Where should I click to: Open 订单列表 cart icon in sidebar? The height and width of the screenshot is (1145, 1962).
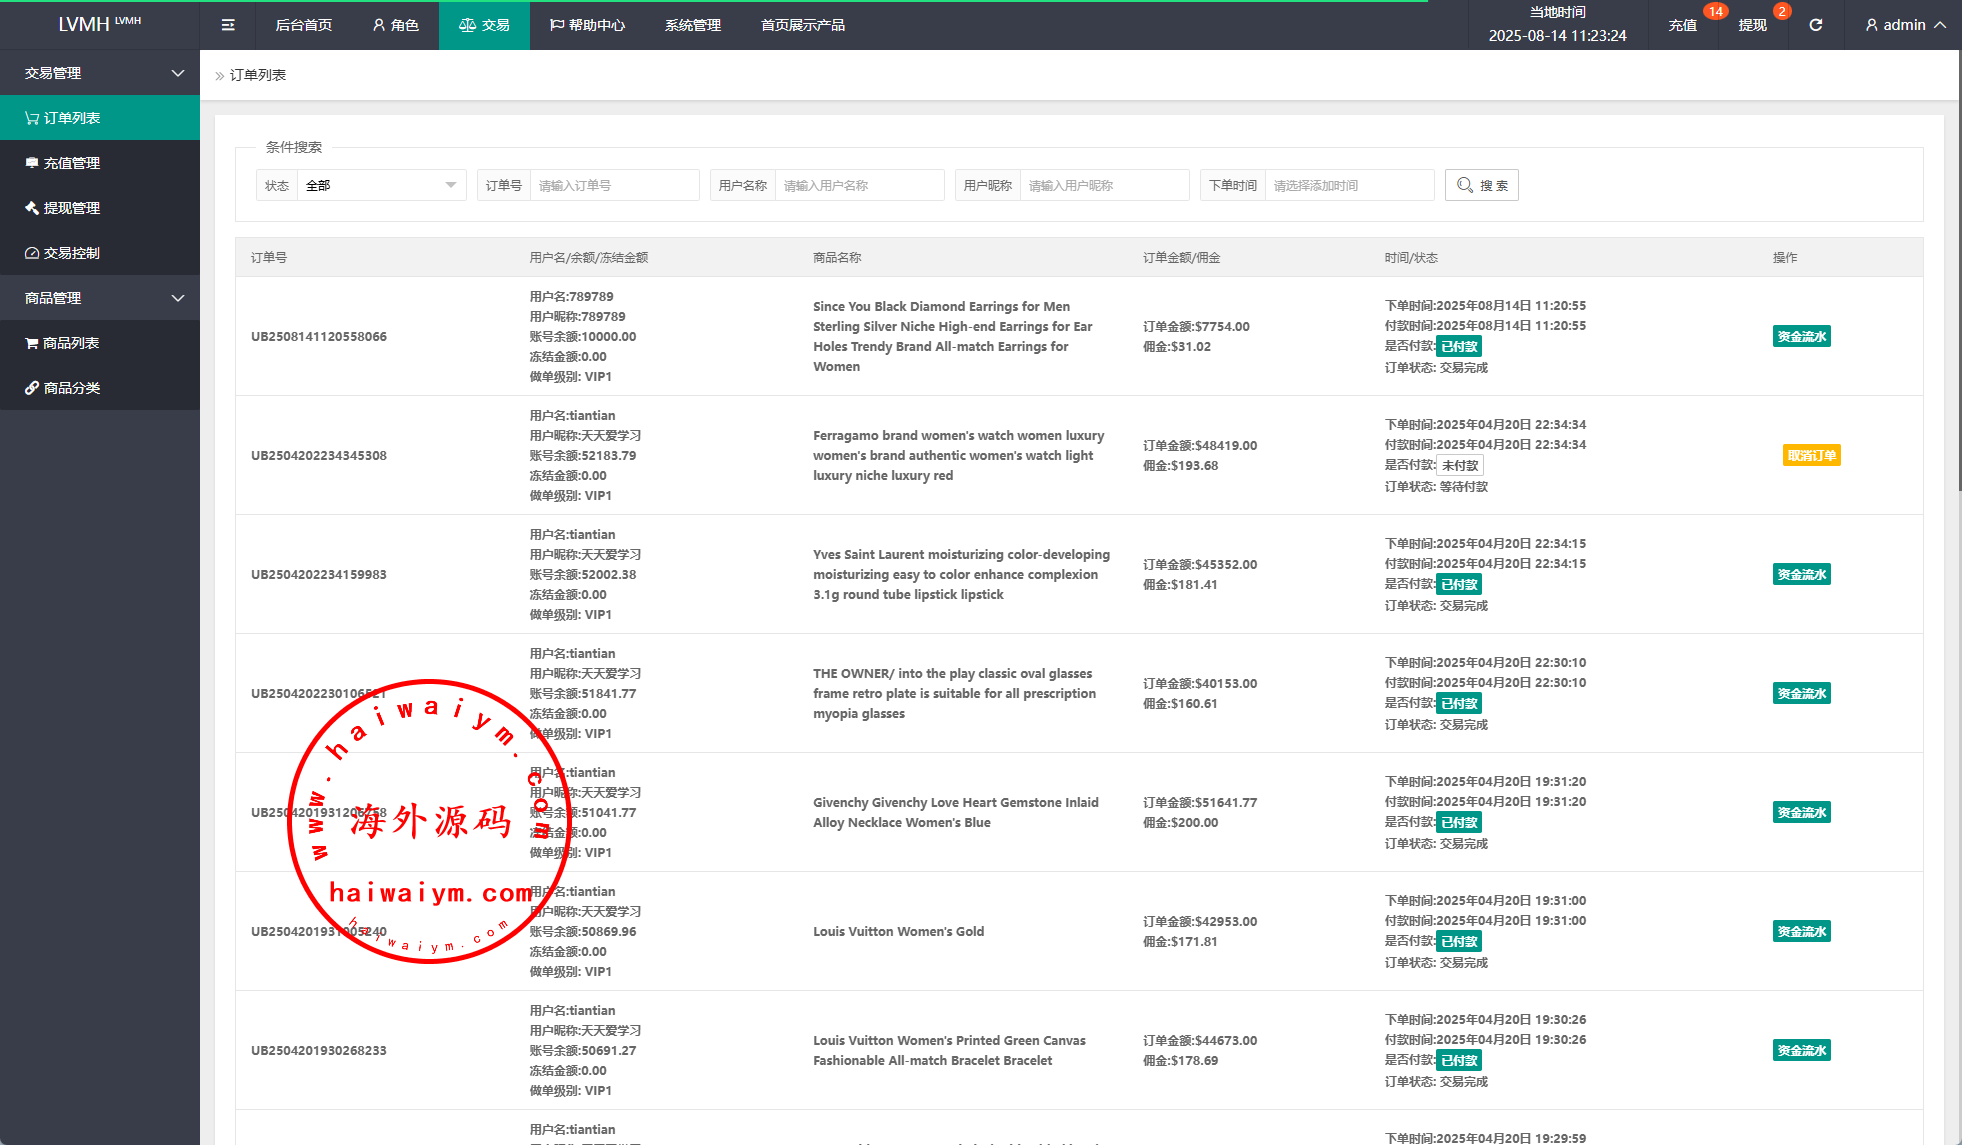pos(32,118)
